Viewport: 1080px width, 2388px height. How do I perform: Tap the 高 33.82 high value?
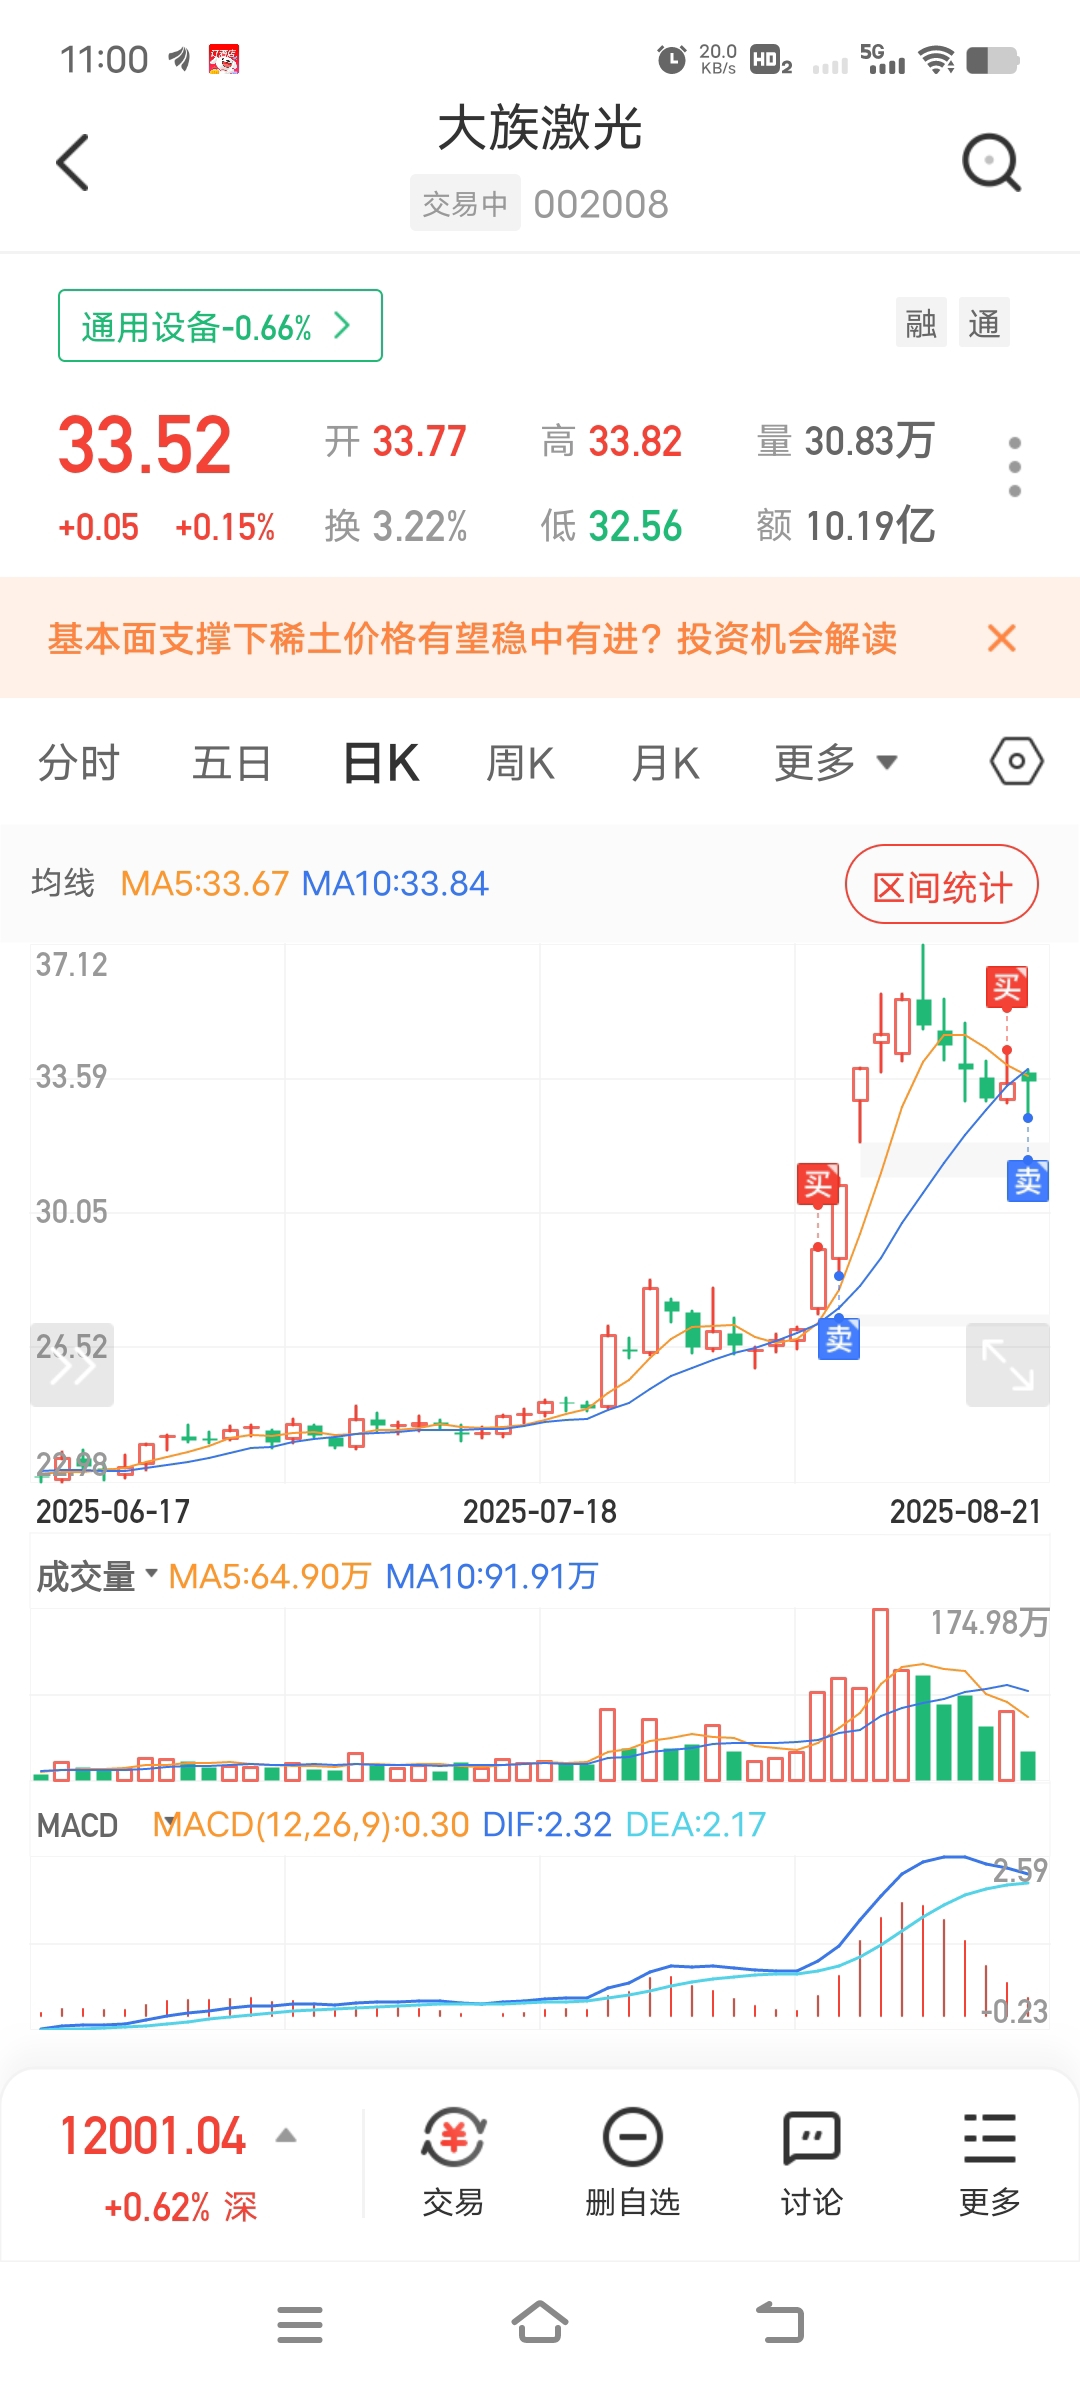tap(612, 441)
